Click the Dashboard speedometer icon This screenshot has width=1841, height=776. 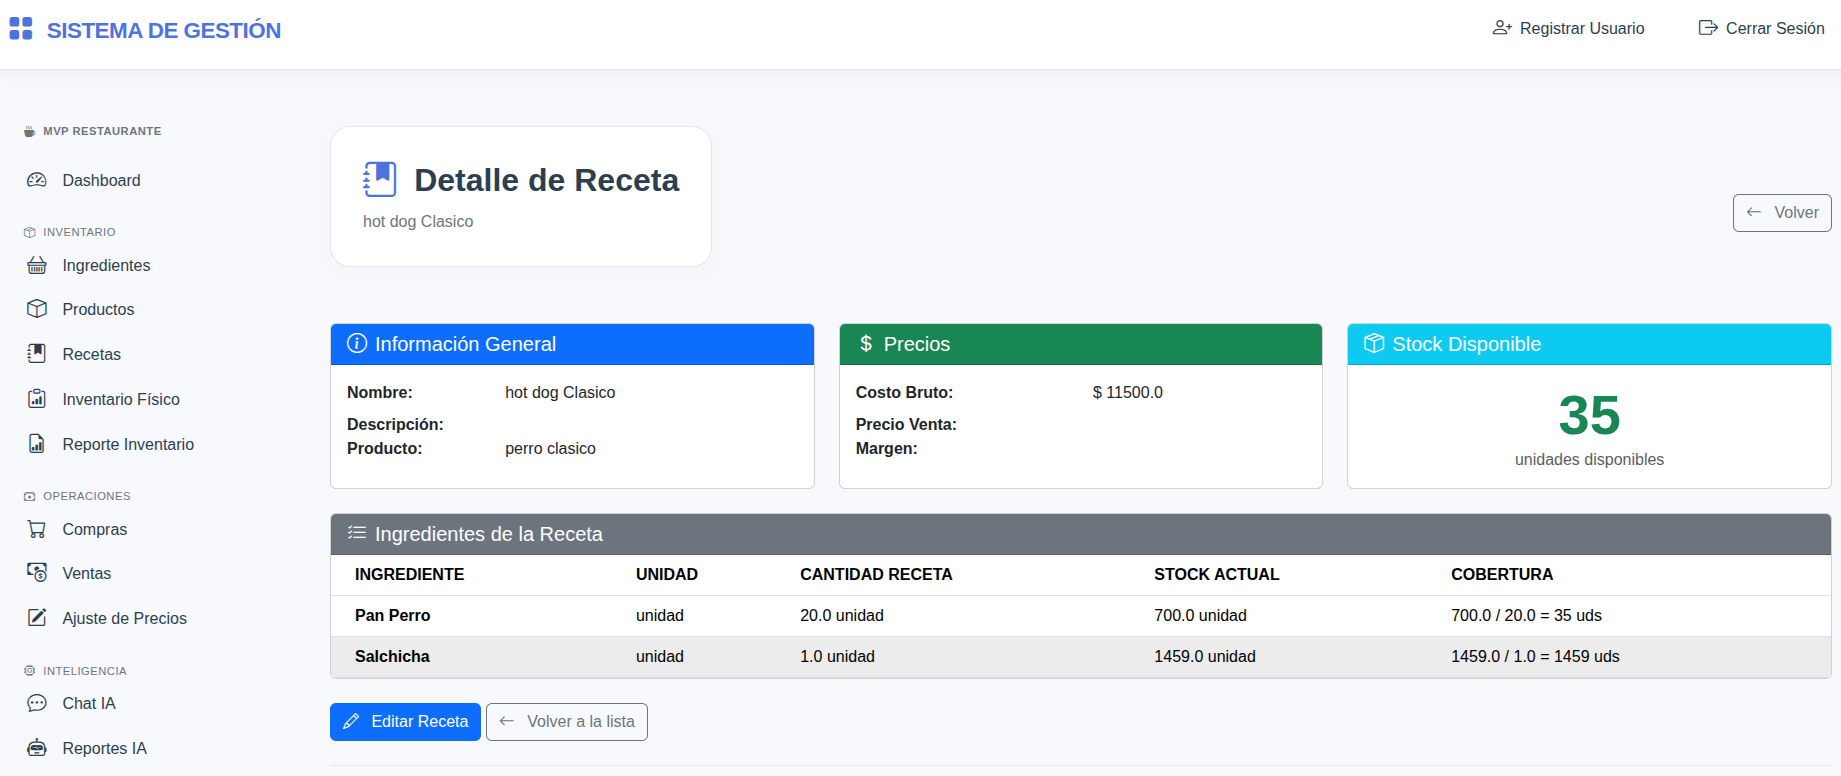coord(37,180)
